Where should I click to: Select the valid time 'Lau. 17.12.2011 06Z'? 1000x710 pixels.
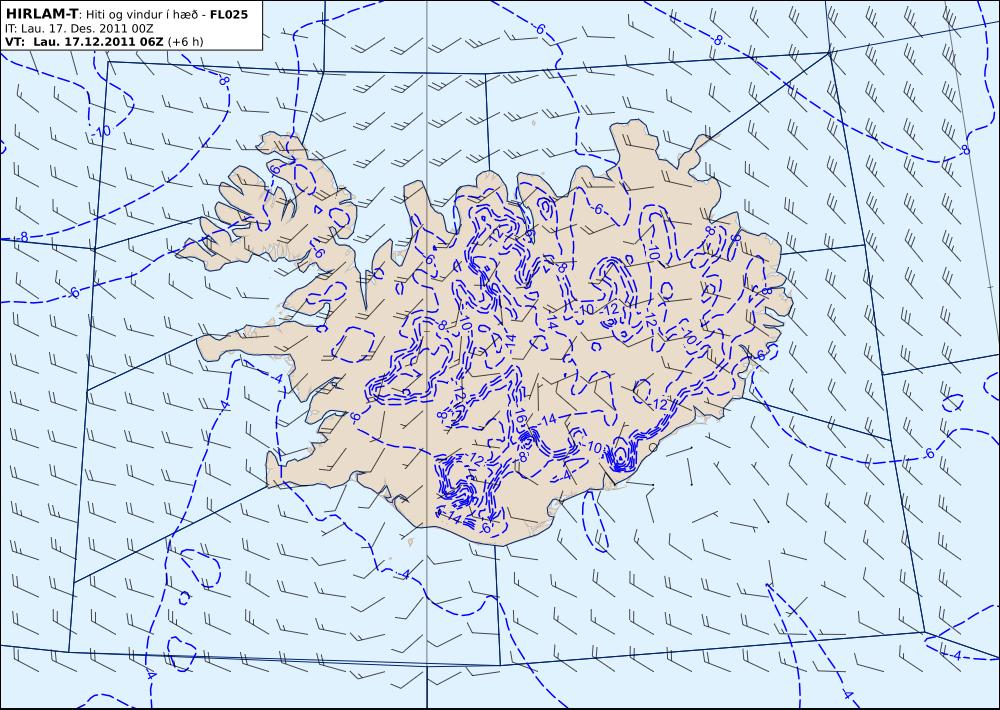point(98,42)
